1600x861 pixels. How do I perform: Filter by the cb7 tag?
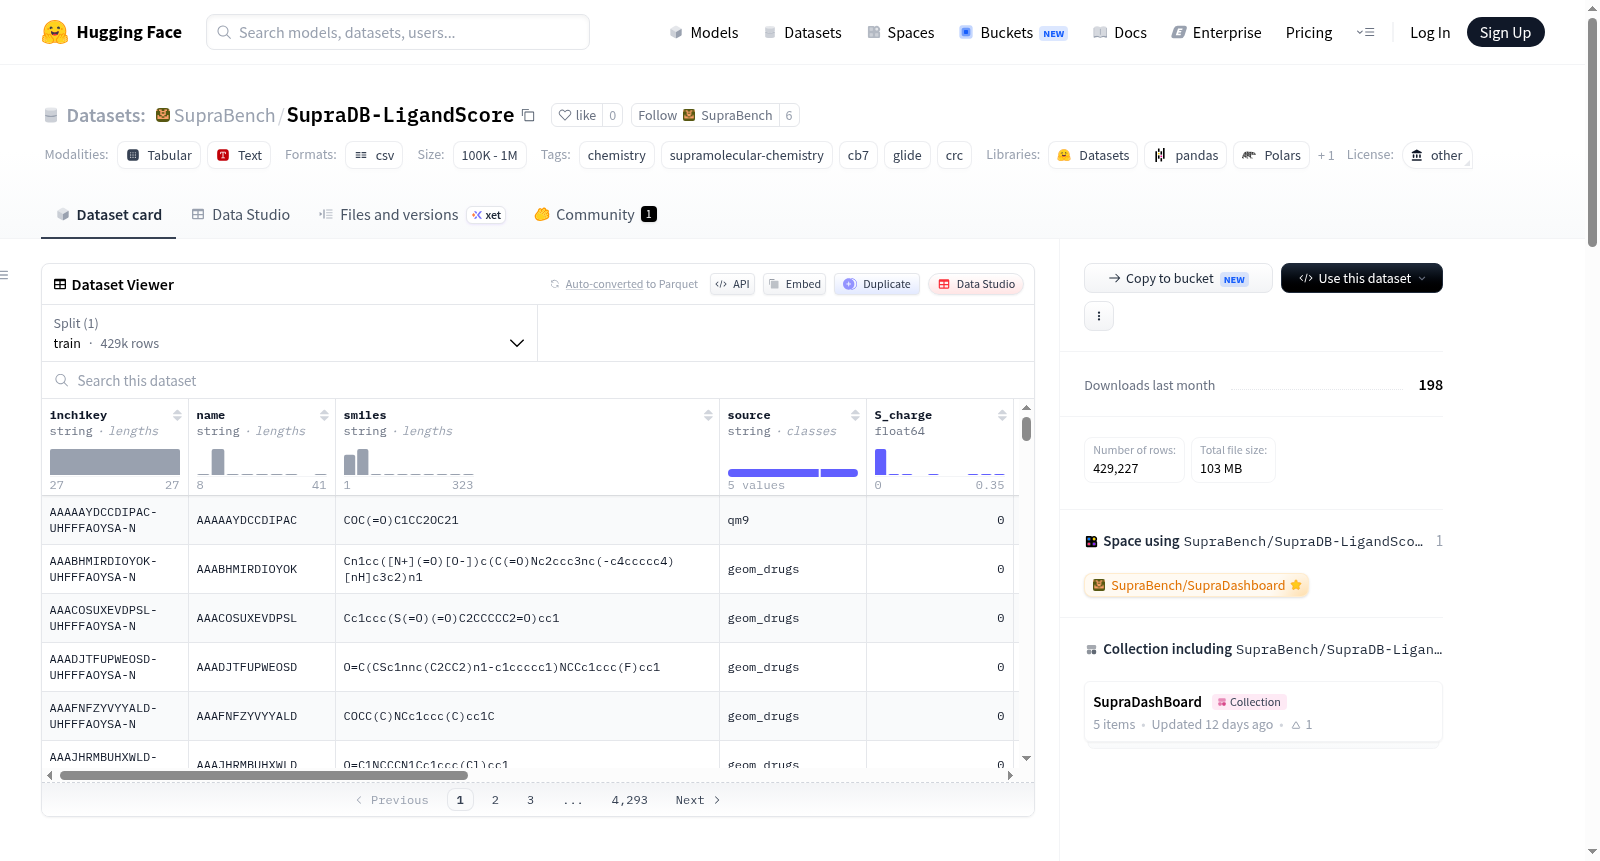[x=858, y=155]
